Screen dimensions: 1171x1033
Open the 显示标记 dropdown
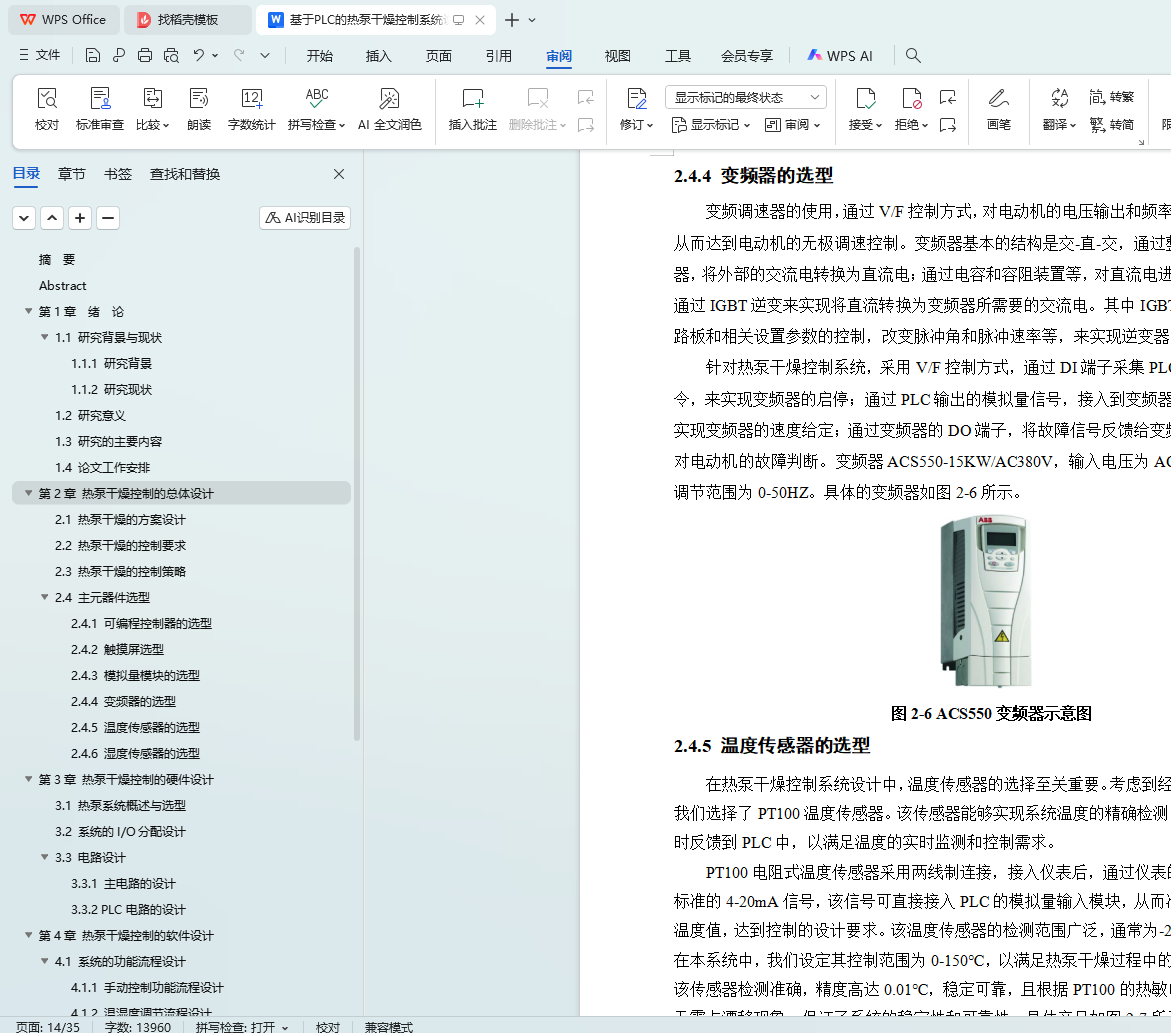(710, 125)
